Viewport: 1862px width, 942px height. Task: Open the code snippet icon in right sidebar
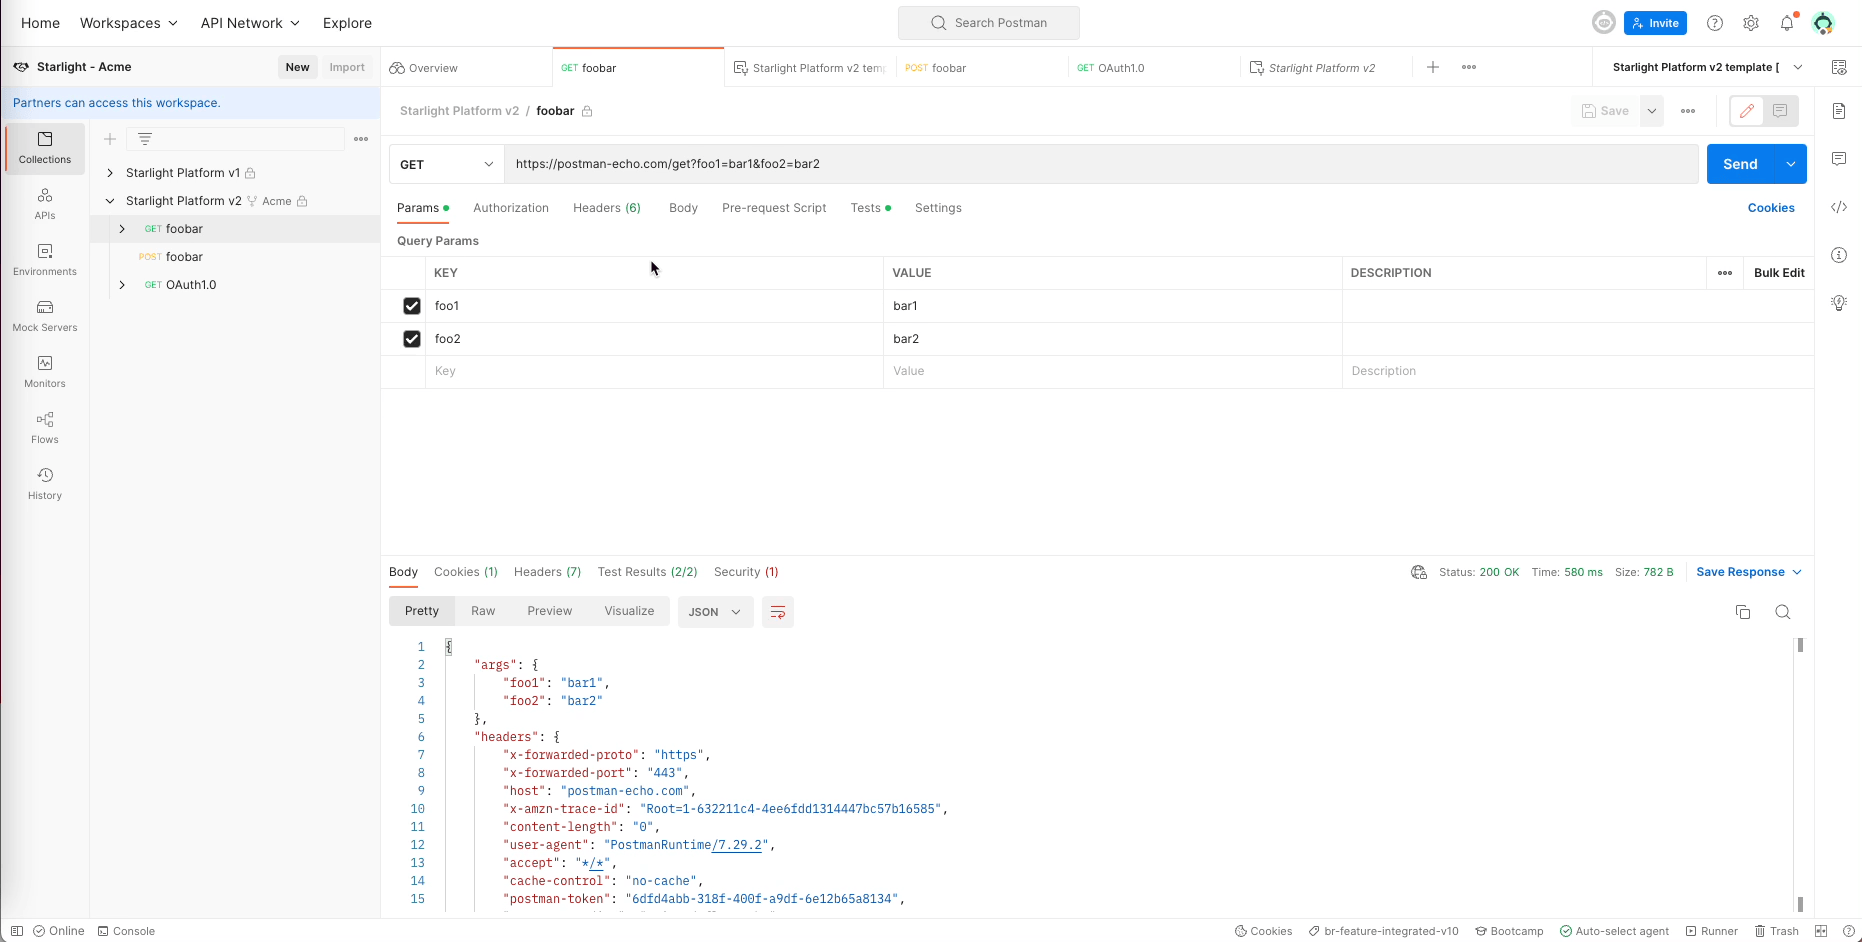1839,207
